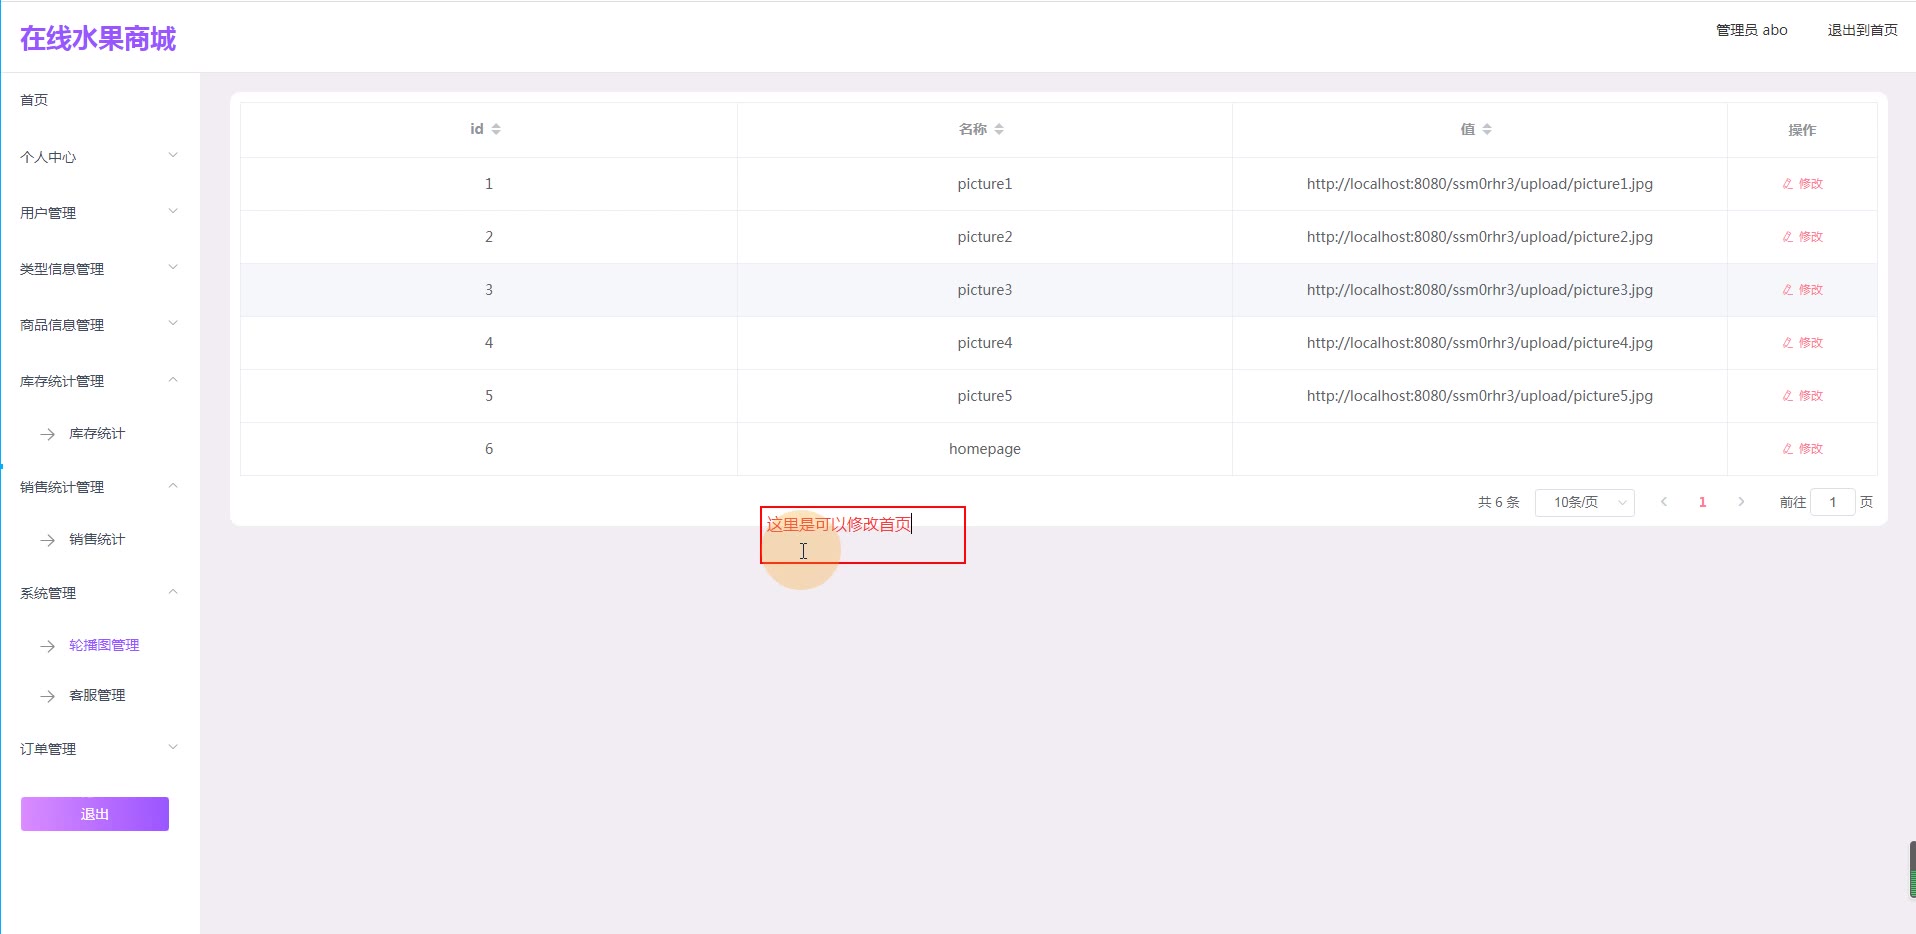
Task: Sort the table by 名称 column
Action: (999, 129)
